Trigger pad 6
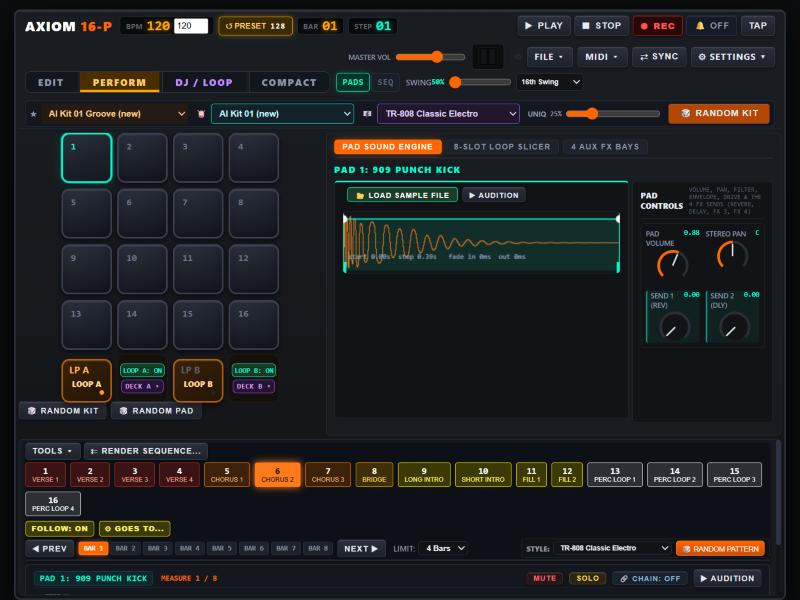This screenshot has width=800, height=600. coord(142,213)
